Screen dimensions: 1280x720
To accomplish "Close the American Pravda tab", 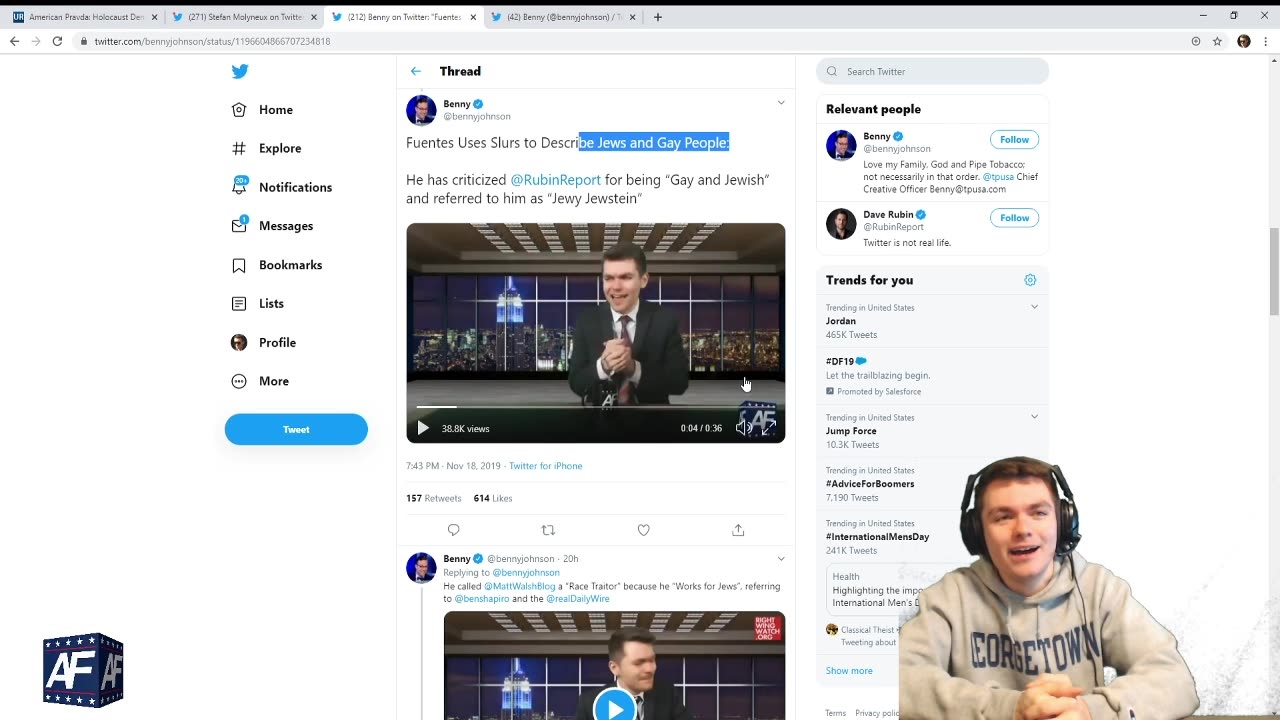I will tap(154, 17).
